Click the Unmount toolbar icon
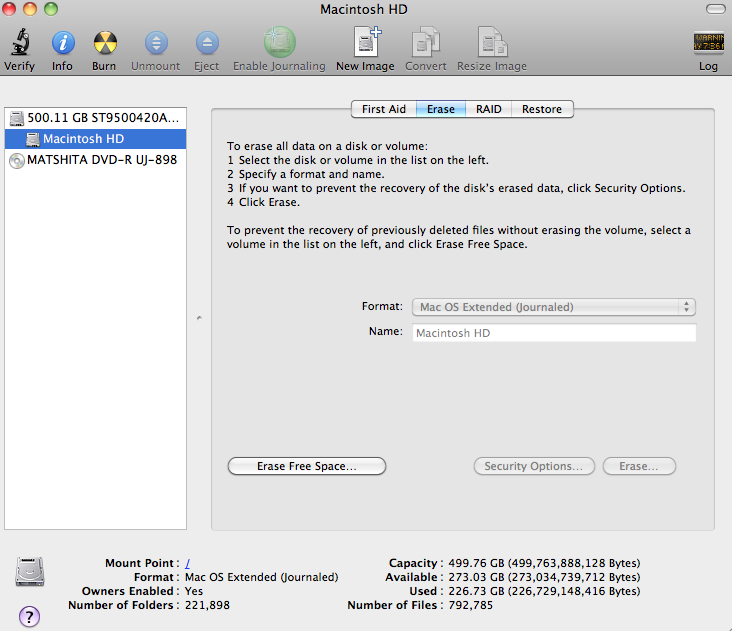The height and width of the screenshot is (631, 732). tap(156, 43)
